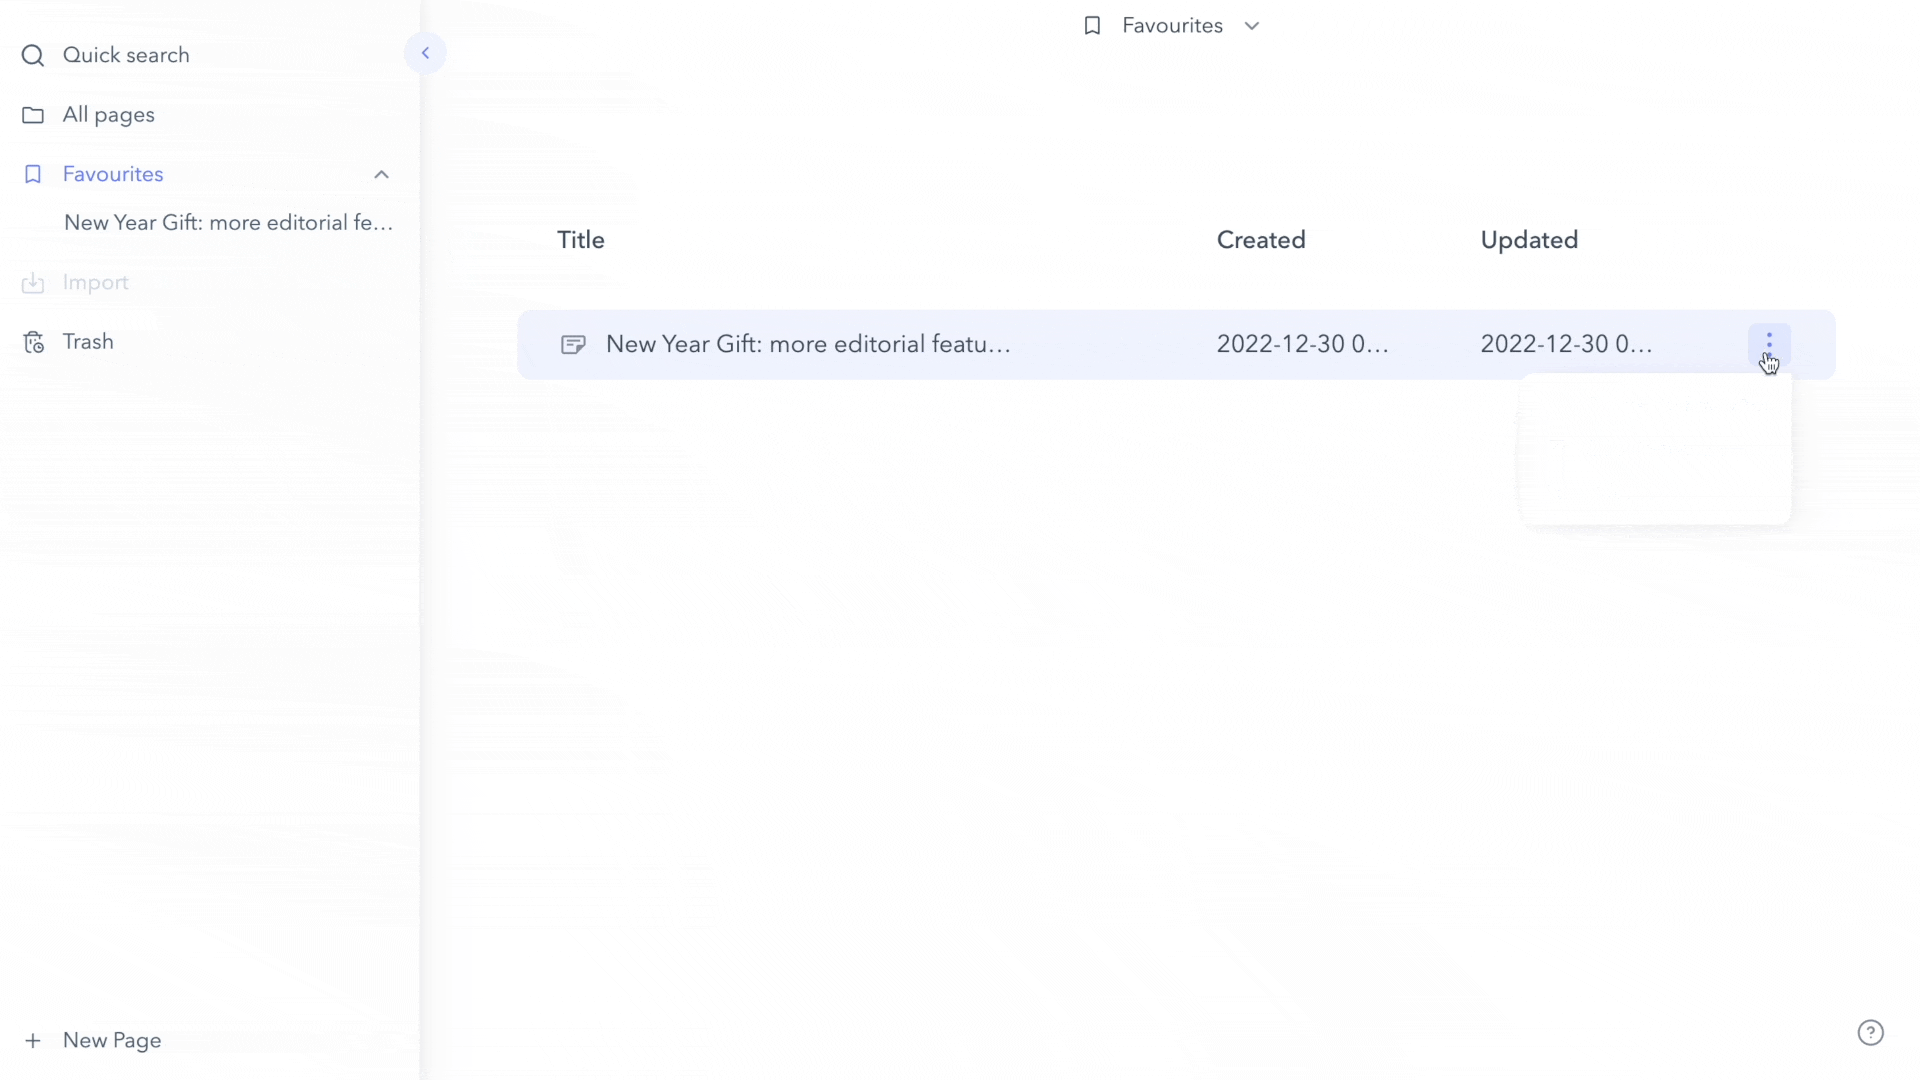1920x1080 pixels.
Task: Click the Favourites bookmark icon in sidebar
Action: tap(34, 173)
